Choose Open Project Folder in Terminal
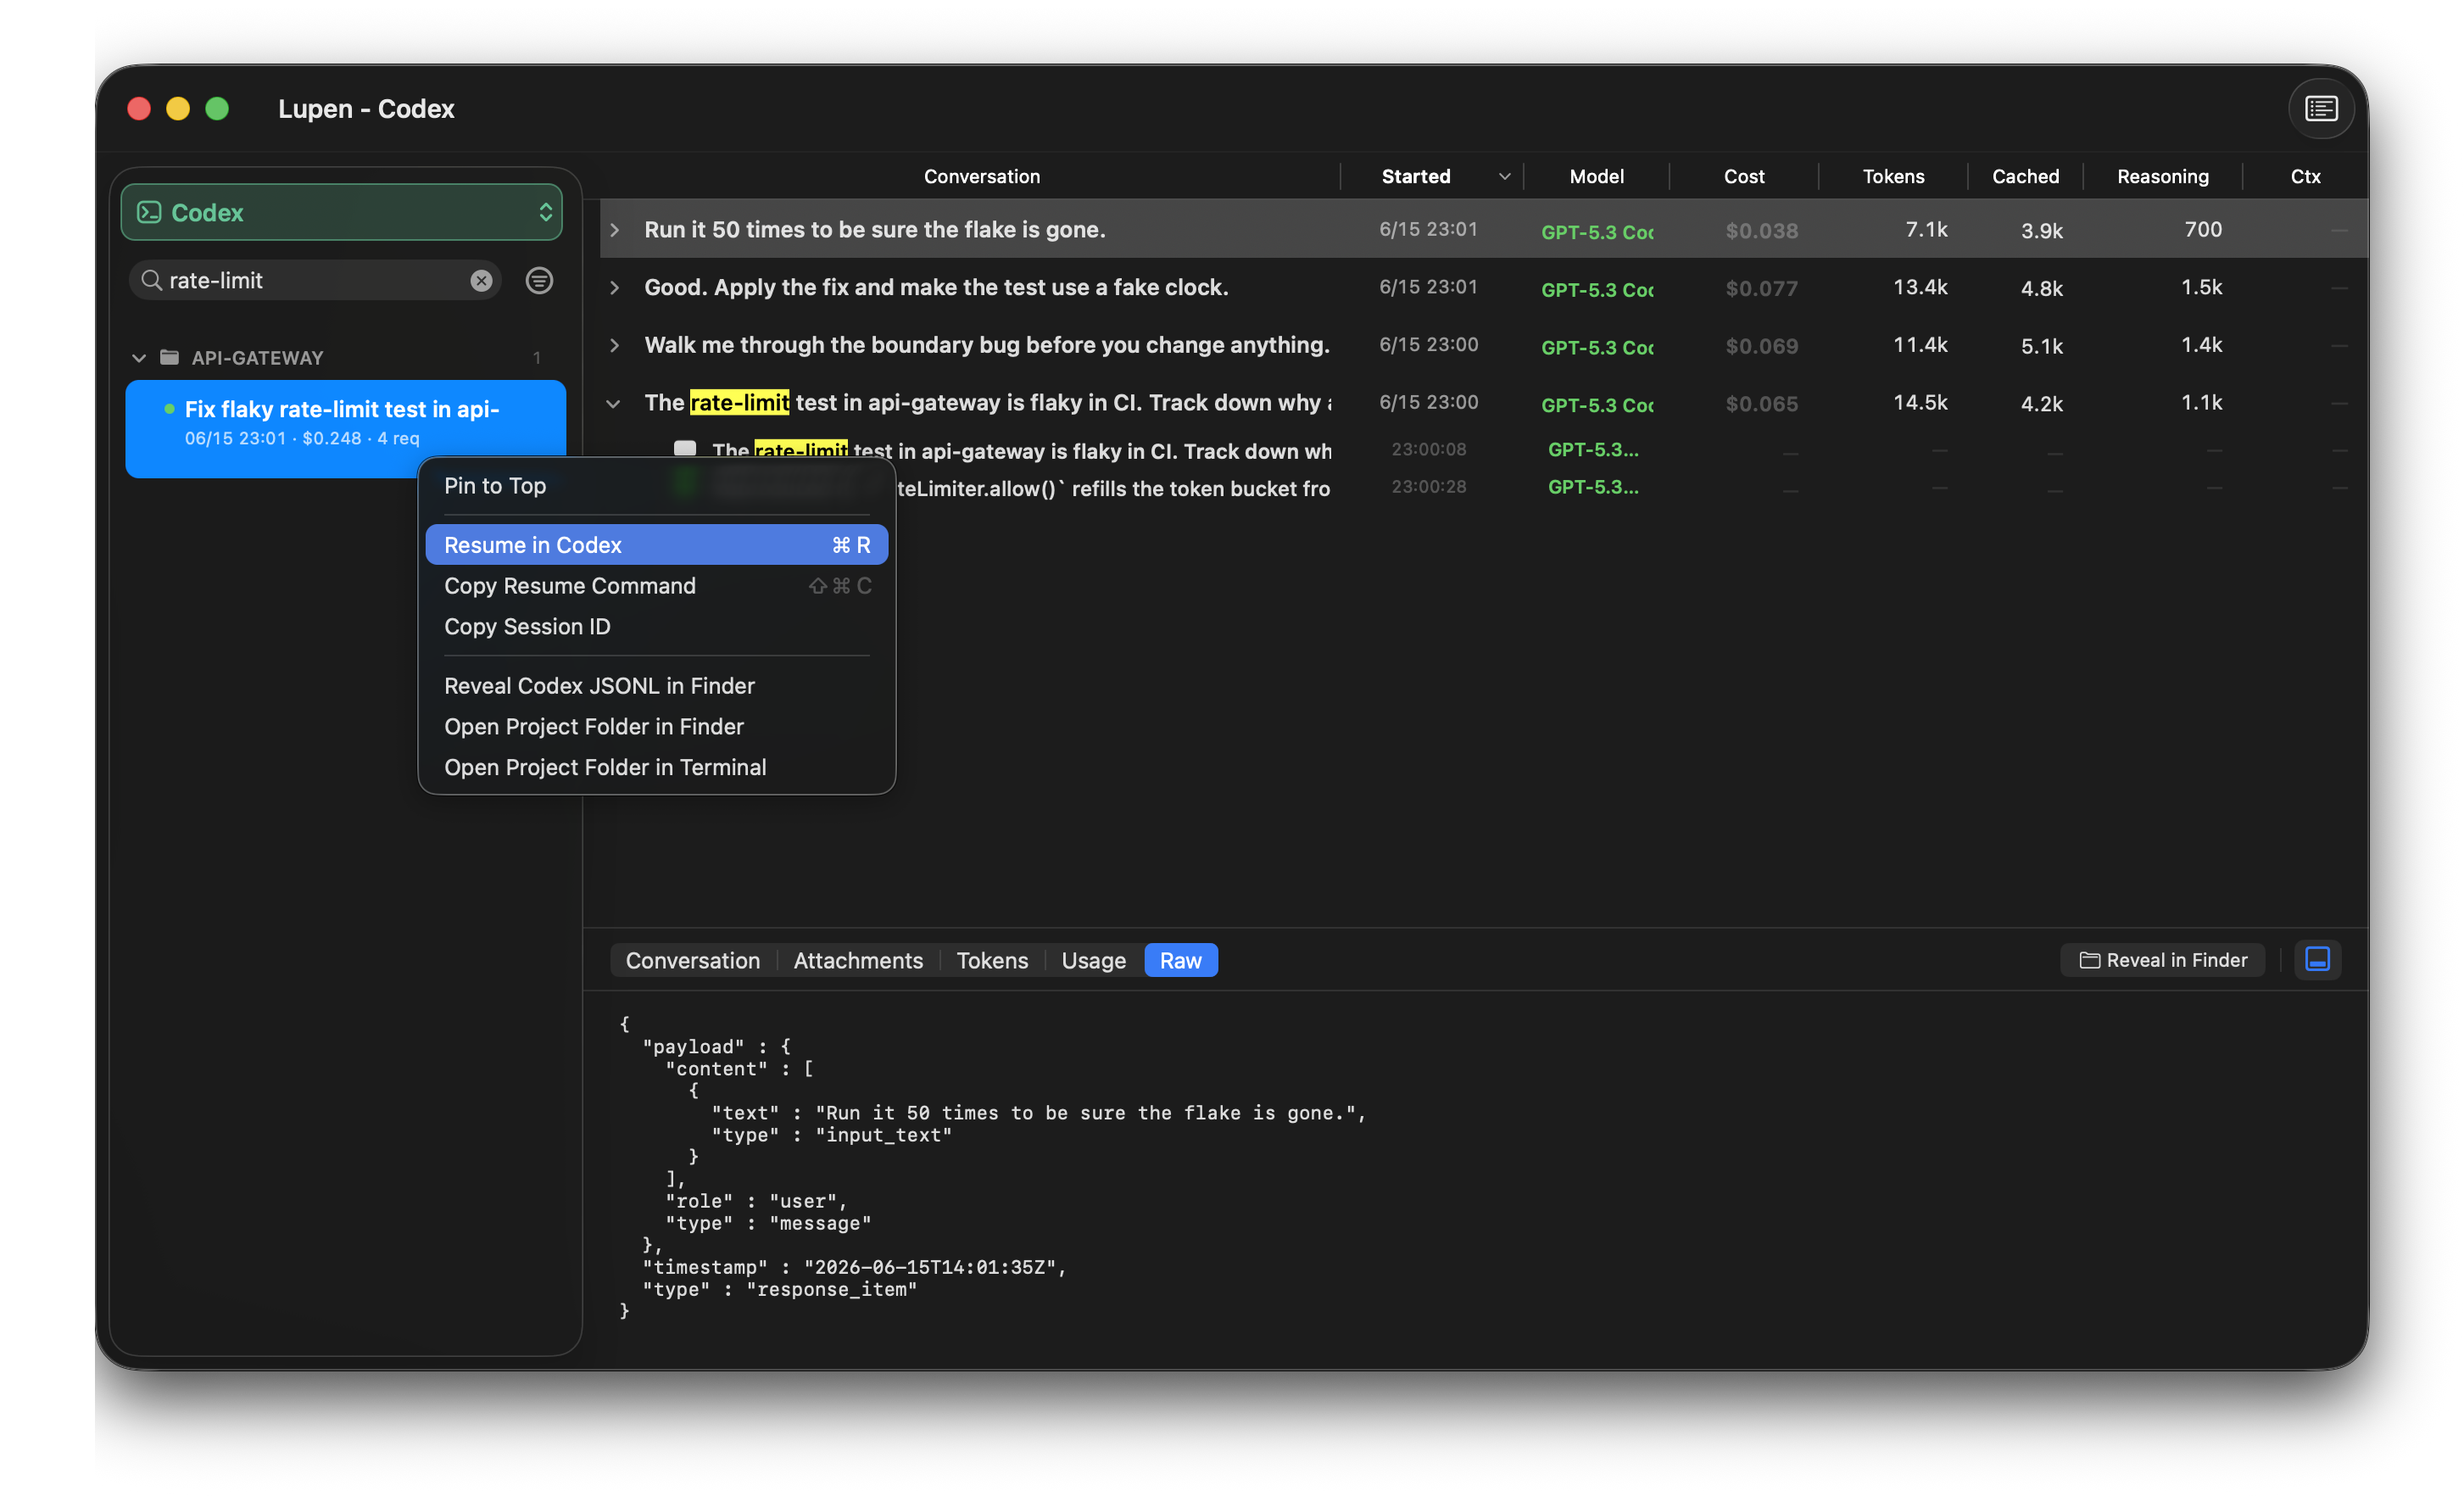 coord(656,768)
